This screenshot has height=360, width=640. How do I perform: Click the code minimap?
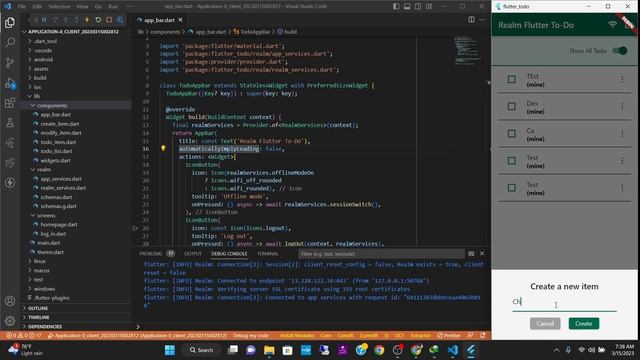467,51
